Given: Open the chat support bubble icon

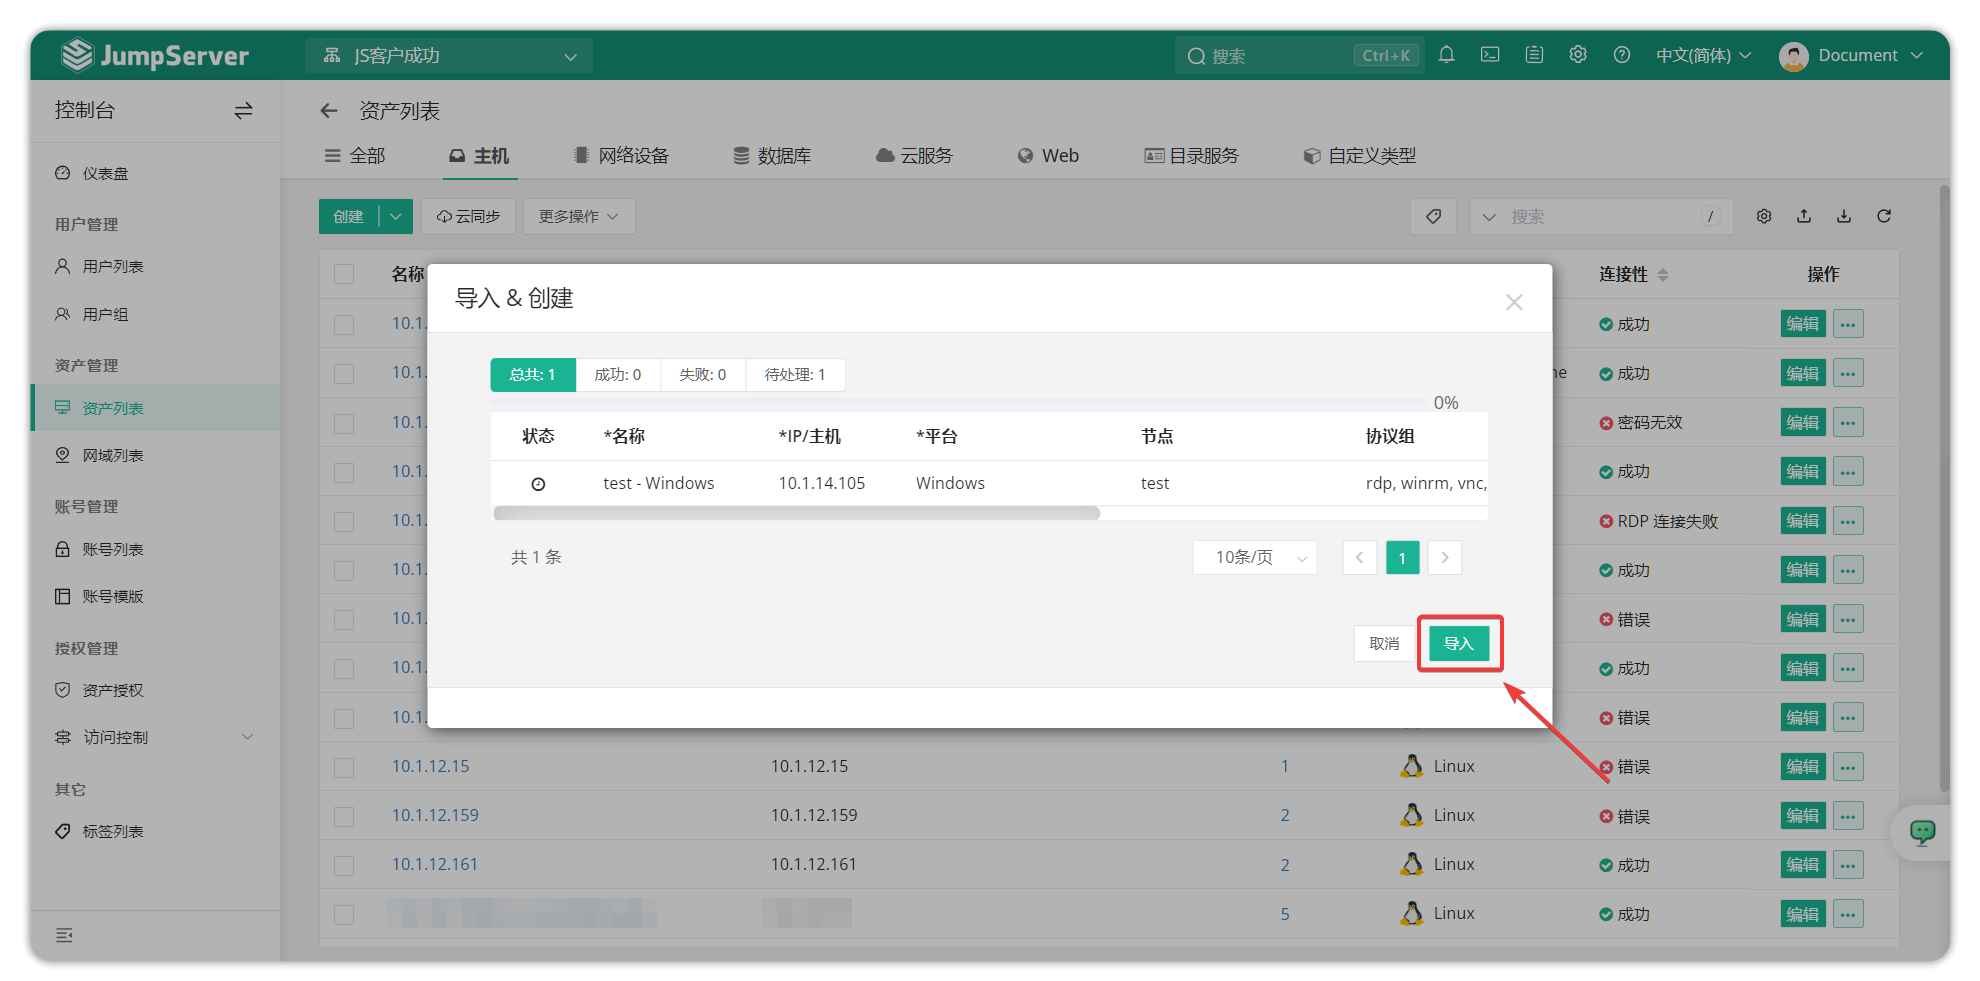Looking at the screenshot, I should [x=1922, y=832].
